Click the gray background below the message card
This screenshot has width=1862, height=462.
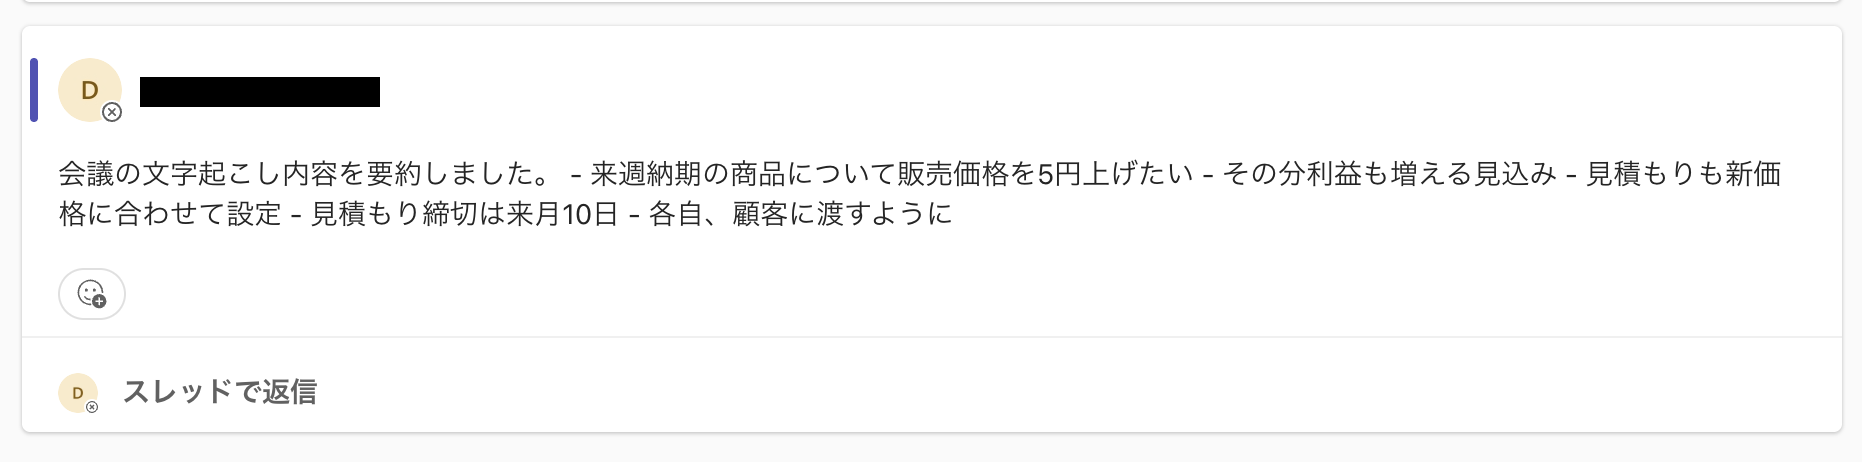tap(932, 448)
